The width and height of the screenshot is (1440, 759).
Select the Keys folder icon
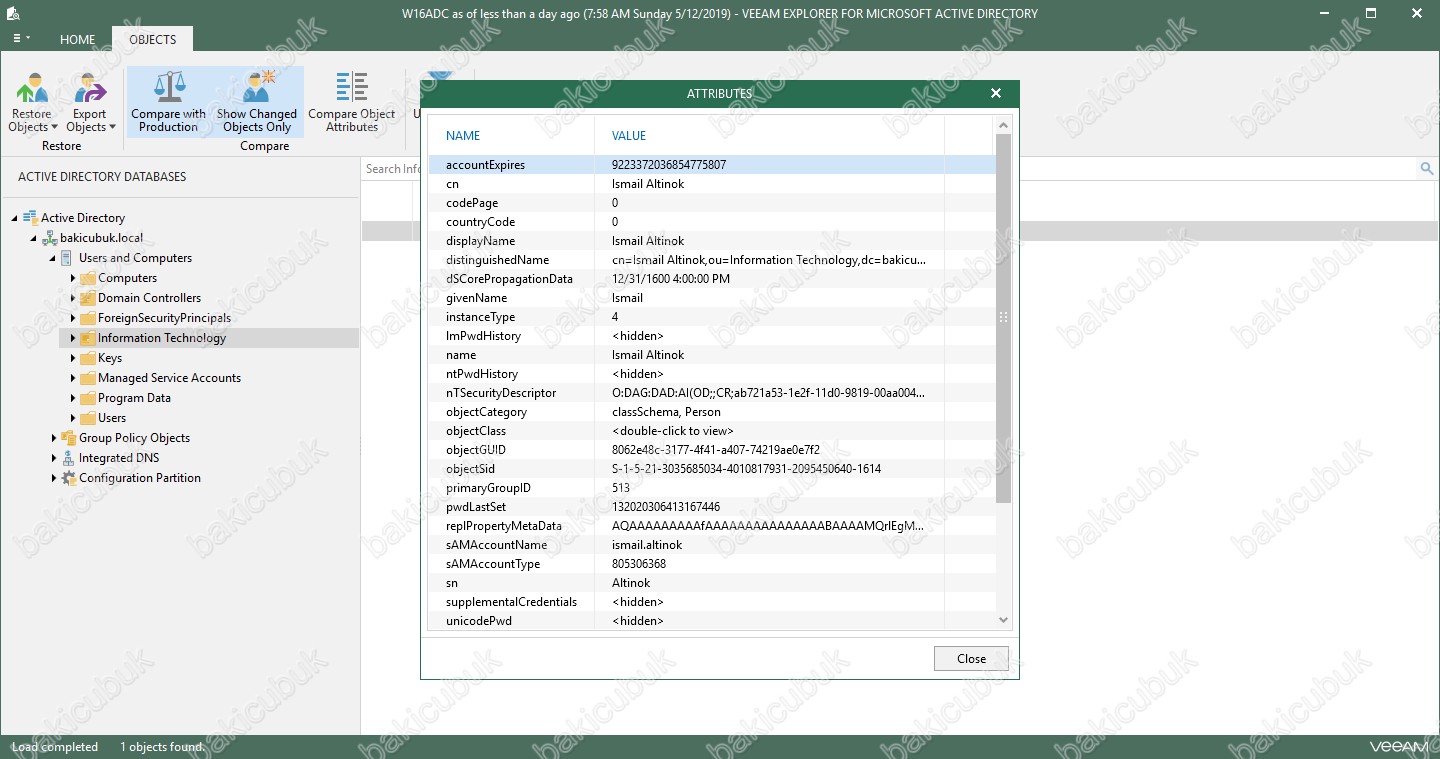pyautogui.click(x=88, y=358)
